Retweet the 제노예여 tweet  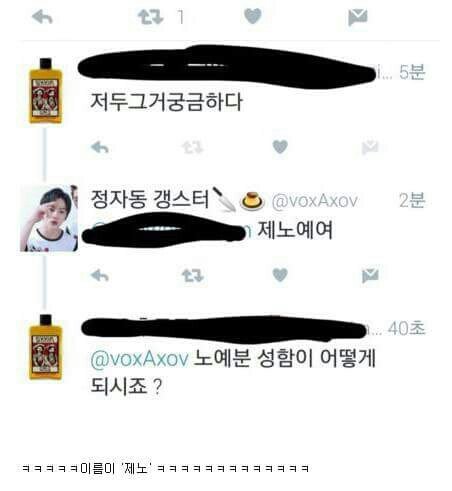coord(192,275)
